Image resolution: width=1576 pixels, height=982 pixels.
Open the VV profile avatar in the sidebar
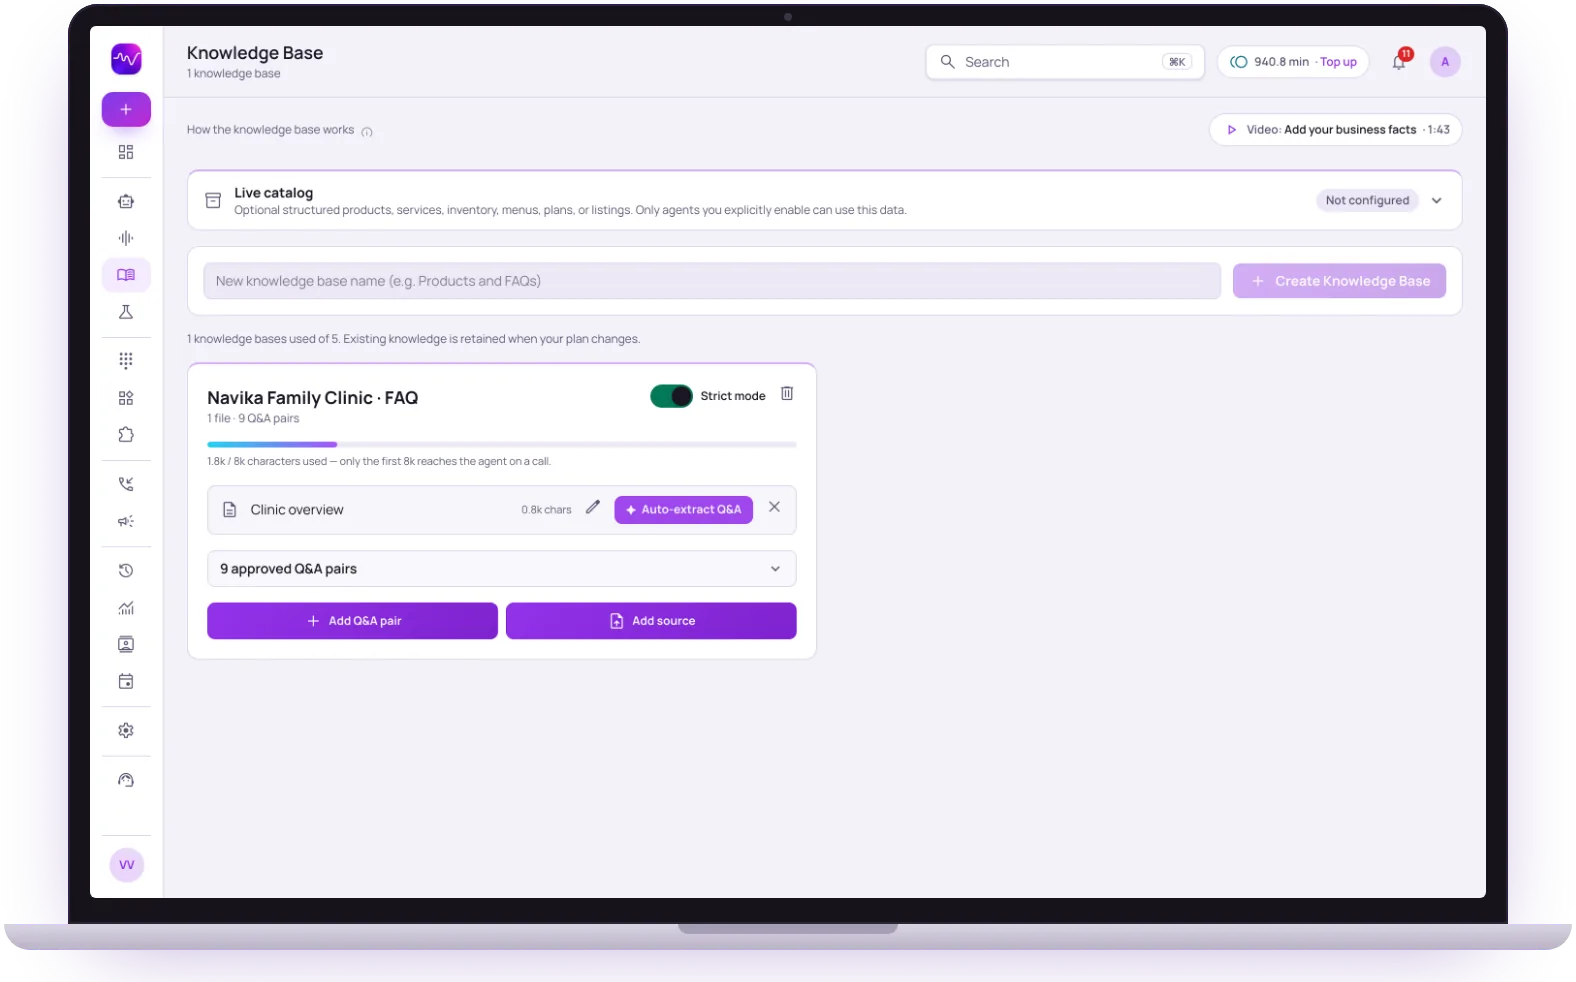tap(127, 865)
